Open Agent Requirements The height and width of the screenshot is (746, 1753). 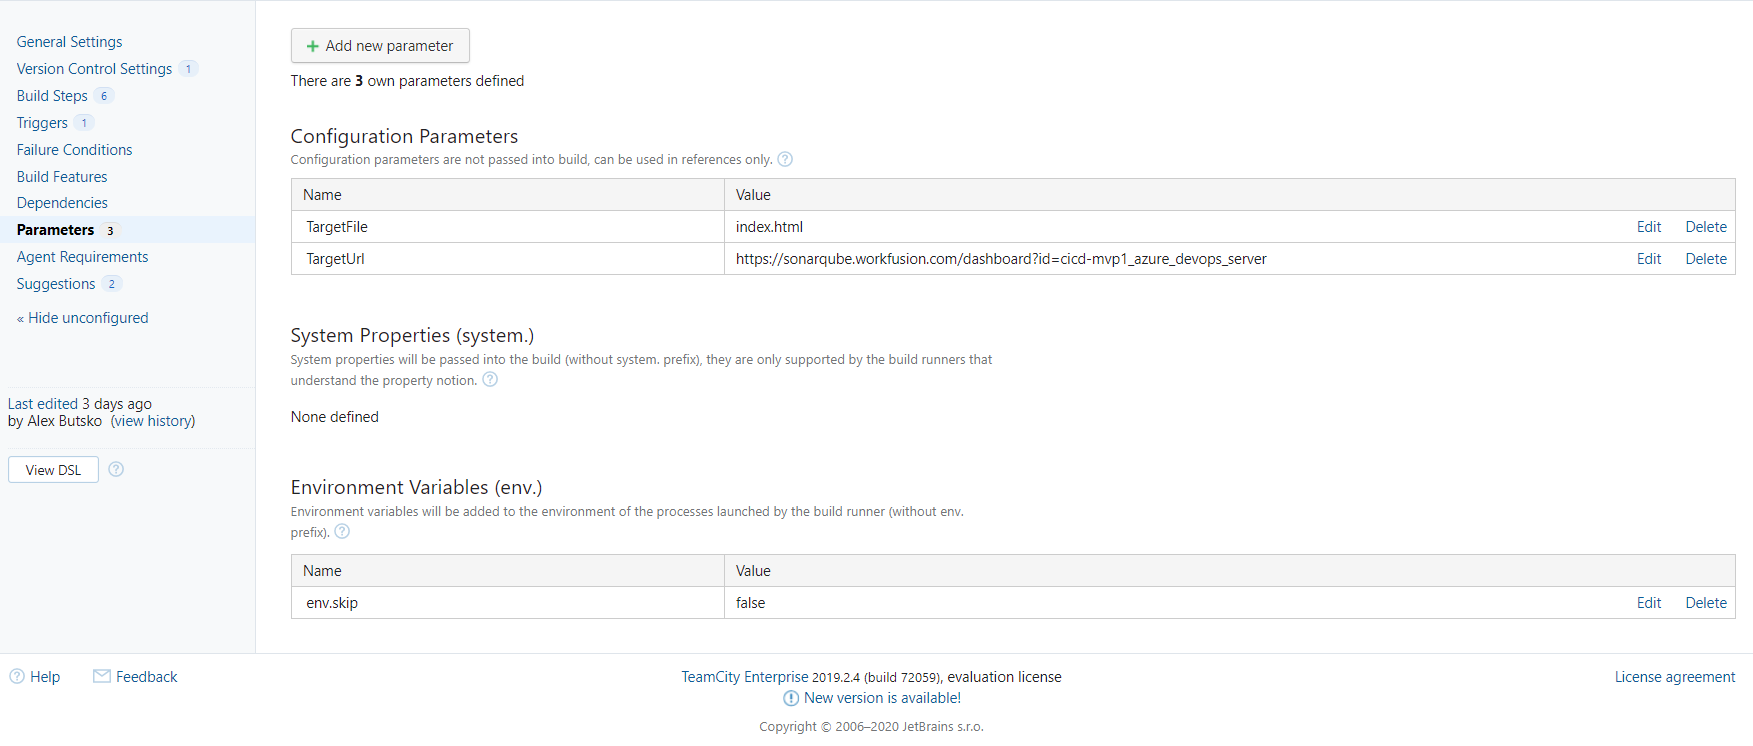coord(82,257)
